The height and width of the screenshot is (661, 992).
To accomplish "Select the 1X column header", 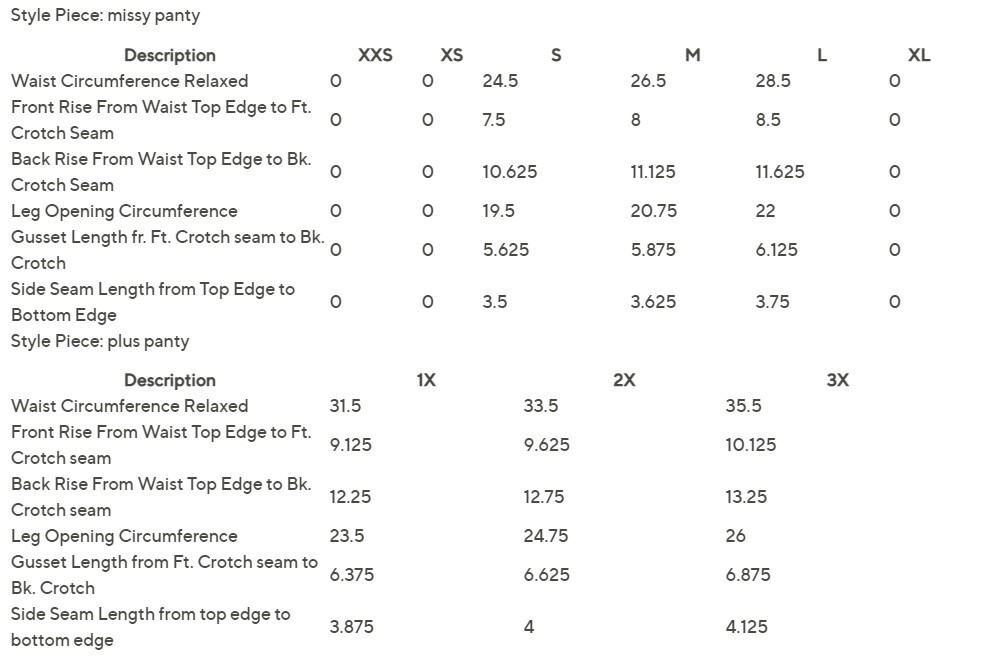I will [426, 380].
